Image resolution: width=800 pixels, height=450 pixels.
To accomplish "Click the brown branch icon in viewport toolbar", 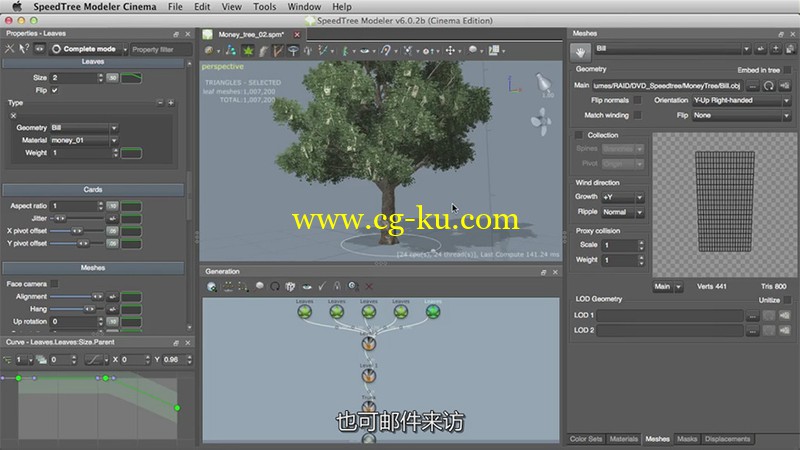I will (278, 51).
